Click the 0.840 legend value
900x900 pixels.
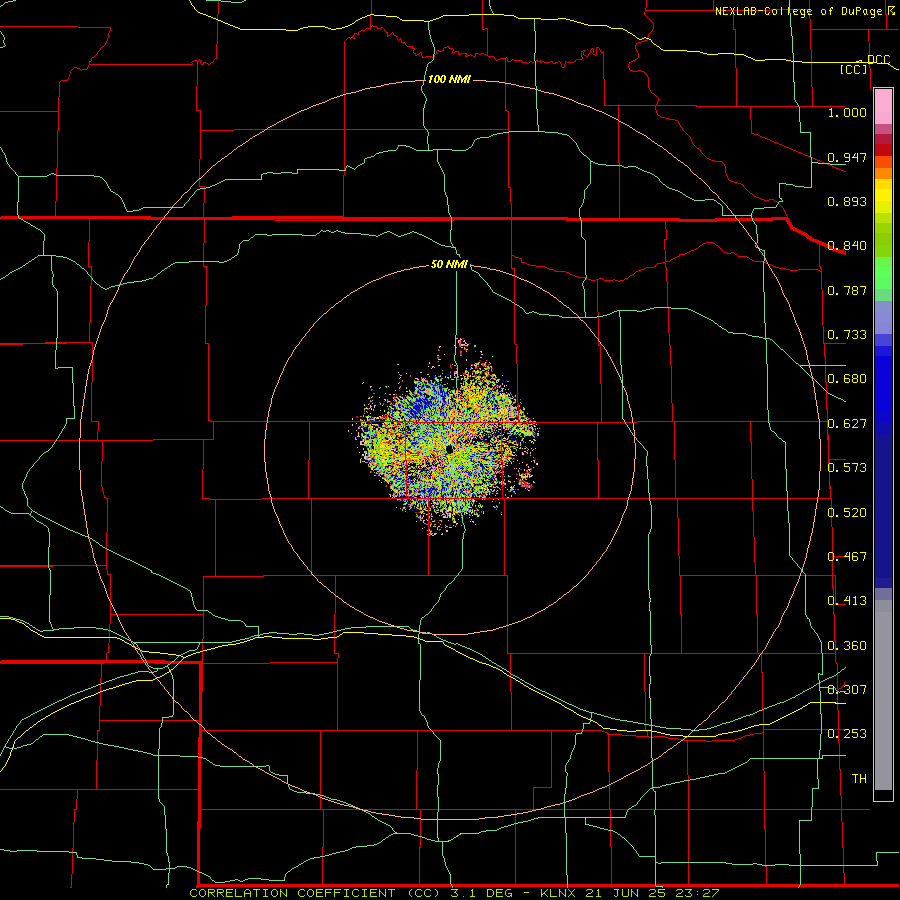pyautogui.click(x=847, y=246)
